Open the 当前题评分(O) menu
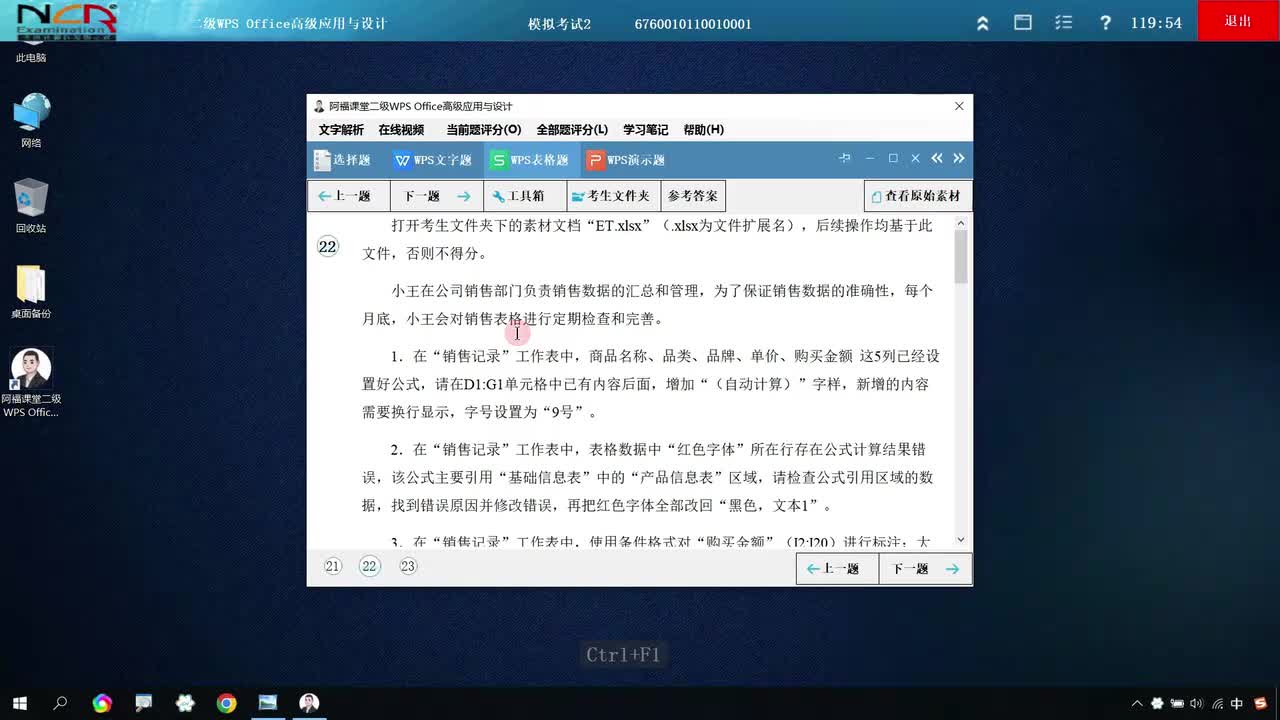The height and width of the screenshot is (720, 1280). coord(484,130)
